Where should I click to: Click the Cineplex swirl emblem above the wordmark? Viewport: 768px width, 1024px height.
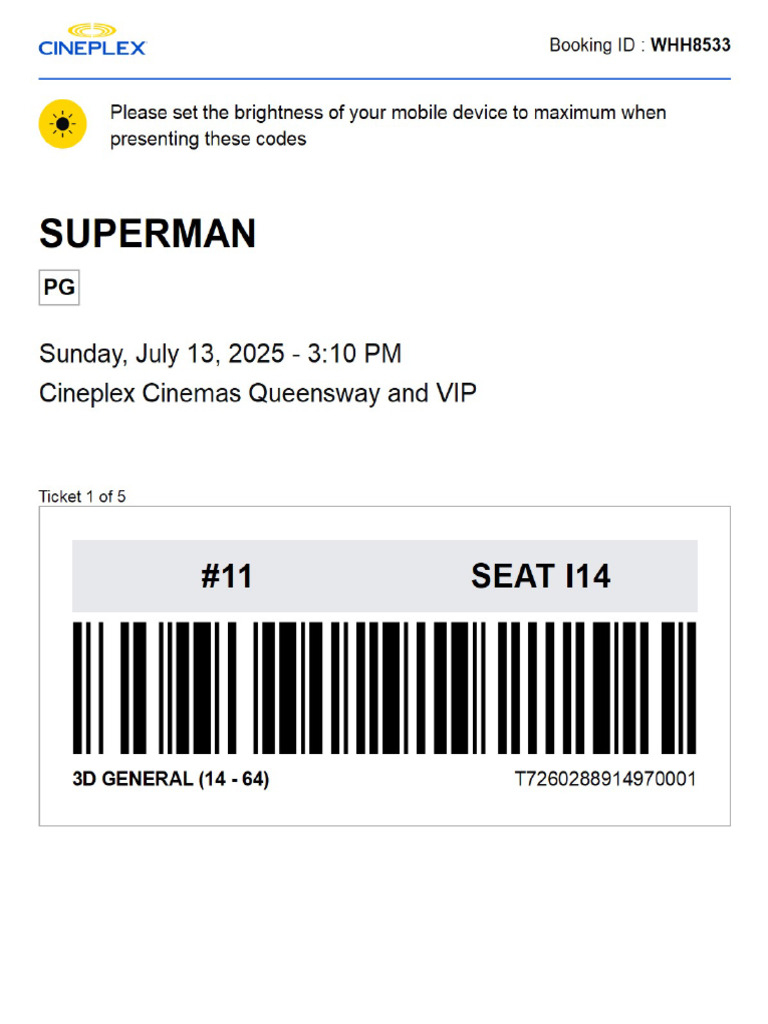point(92,31)
